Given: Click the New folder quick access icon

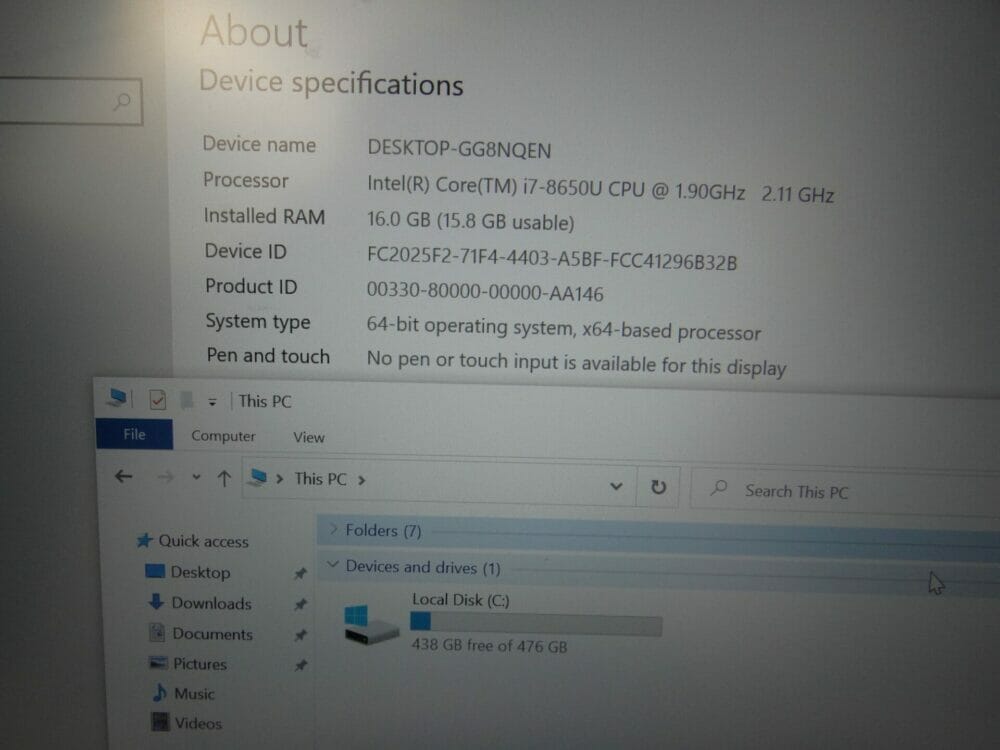Looking at the screenshot, I should point(187,400).
